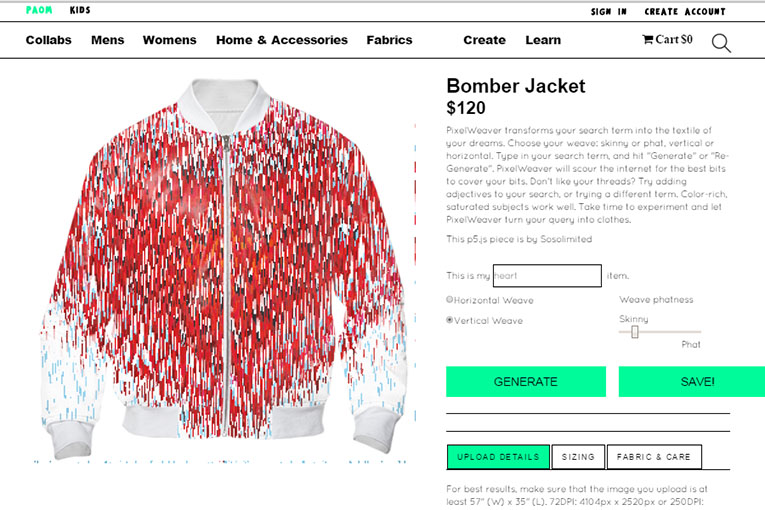Image resolution: width=765 pixels, height=510 pixels.
Task: Open the Mens menu
Action: (108, 40)
